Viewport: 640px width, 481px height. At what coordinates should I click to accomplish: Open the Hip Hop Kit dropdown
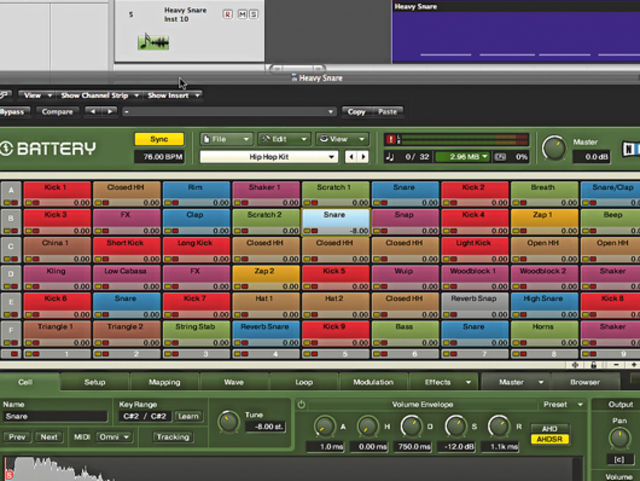coord(269,157)
